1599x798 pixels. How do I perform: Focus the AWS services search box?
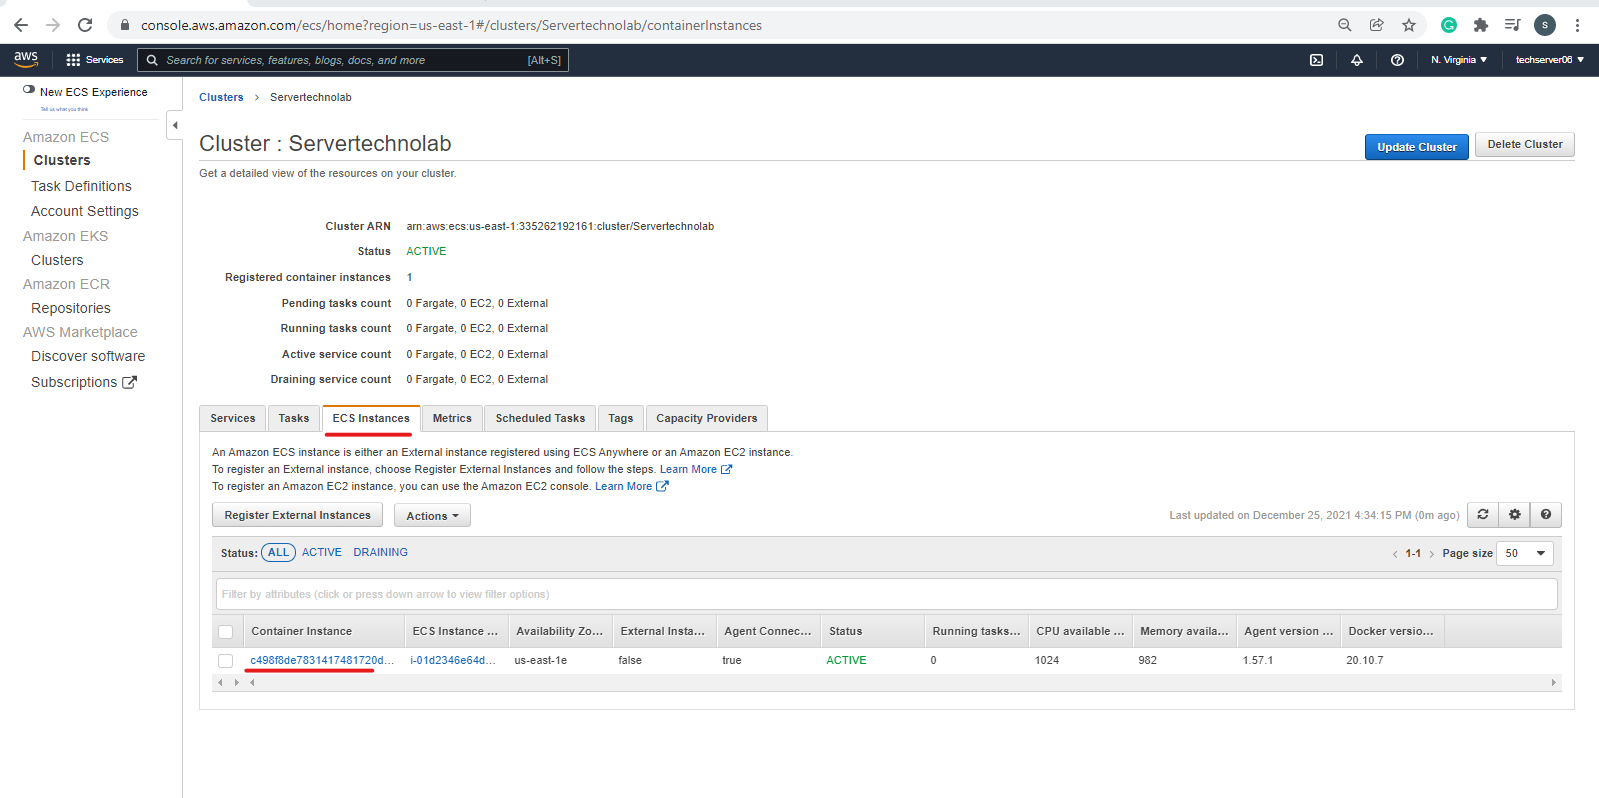click(353, 60)
